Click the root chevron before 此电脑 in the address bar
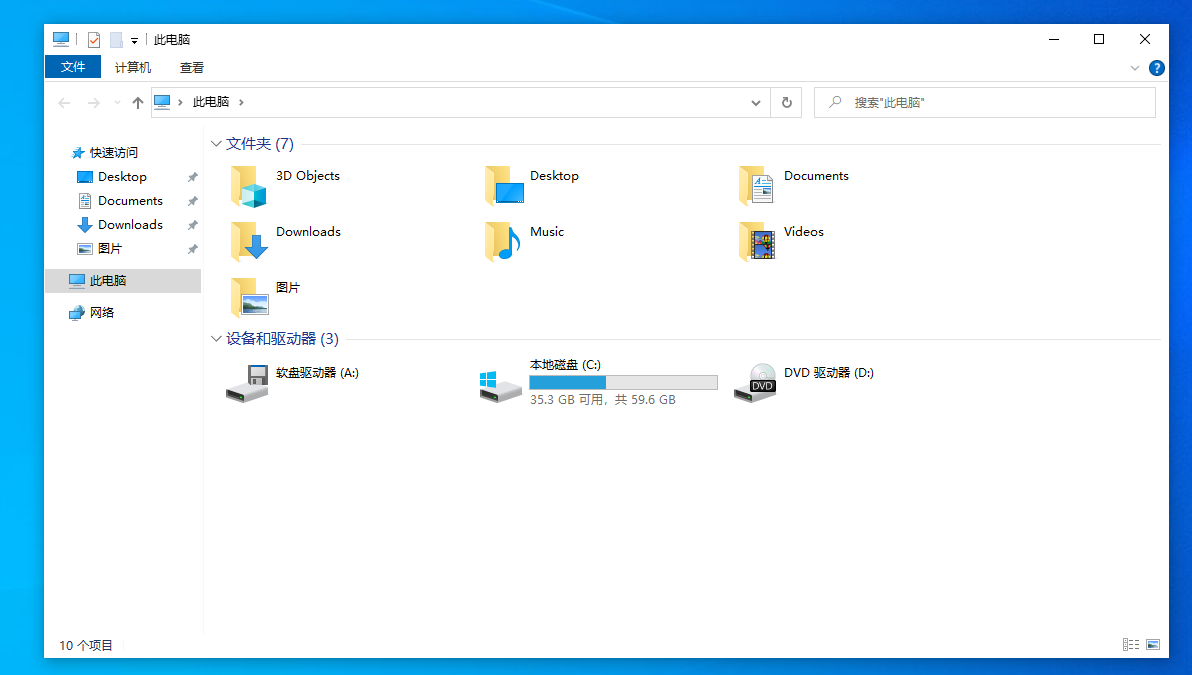 click(x=180, y=102)
